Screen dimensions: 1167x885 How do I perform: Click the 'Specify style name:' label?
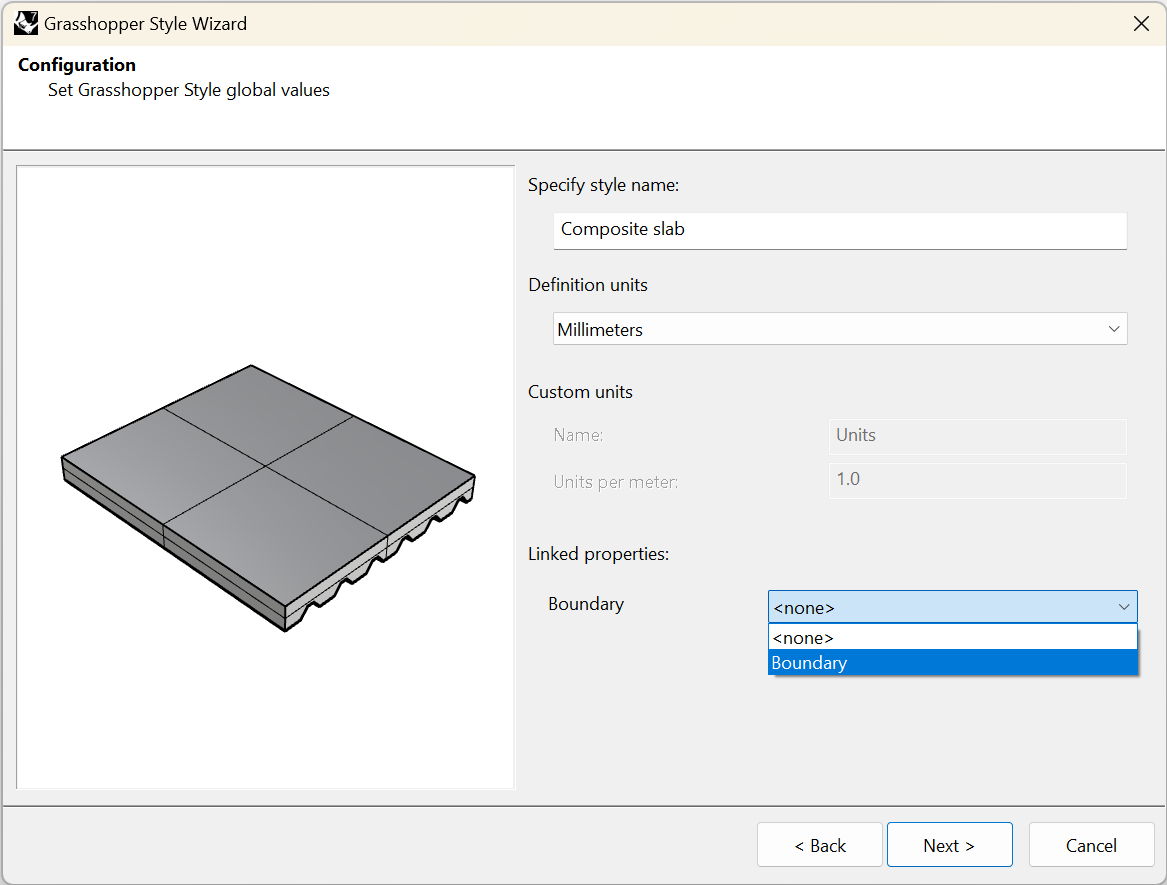603,185
